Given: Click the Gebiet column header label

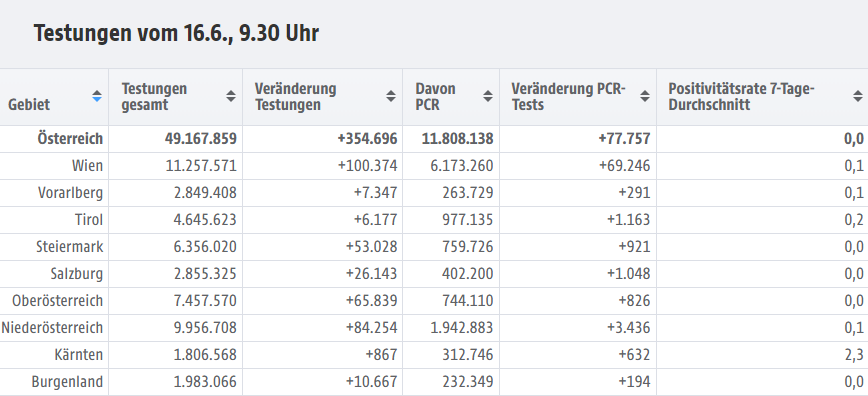Looking at the screenshot, I should coord(29,104).
